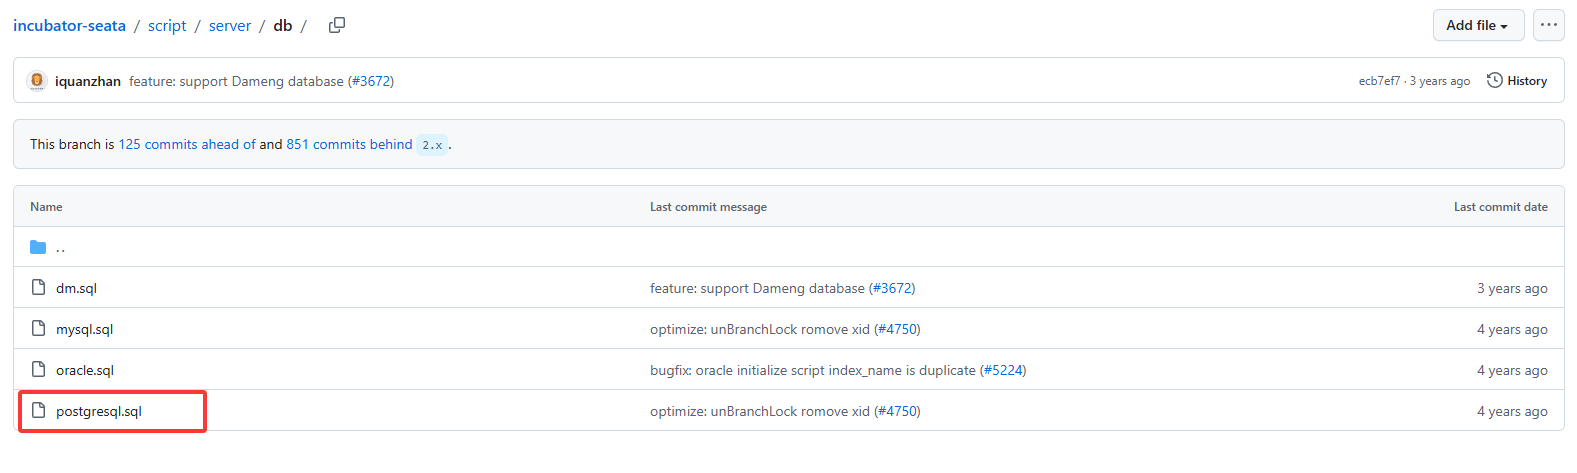Click the file icon beside mysql.sql

click(38, 329)
